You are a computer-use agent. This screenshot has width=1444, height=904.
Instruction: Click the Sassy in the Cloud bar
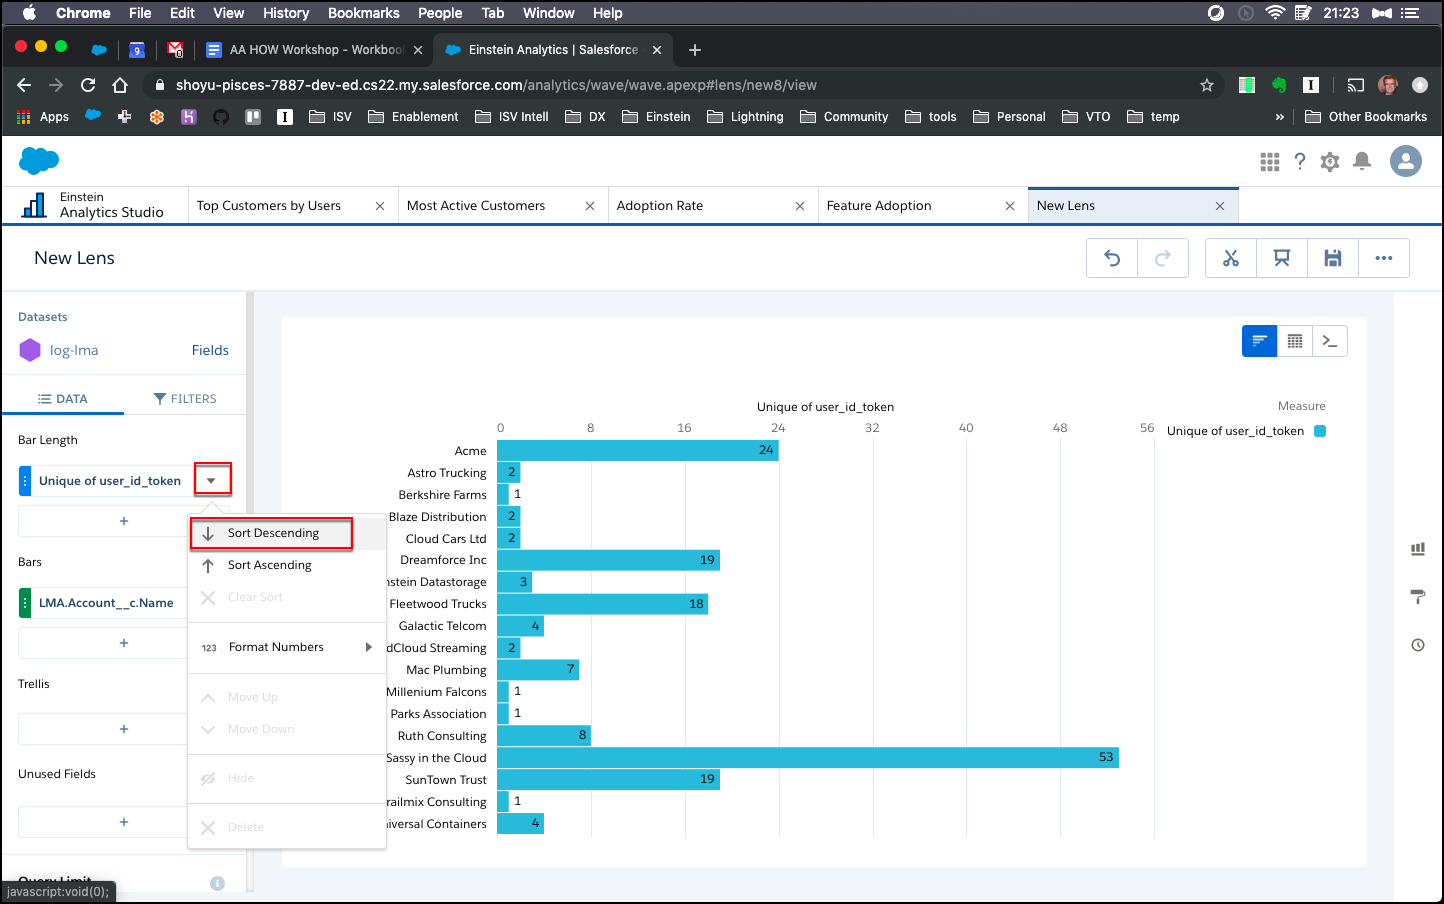click(x=808, y=757)
